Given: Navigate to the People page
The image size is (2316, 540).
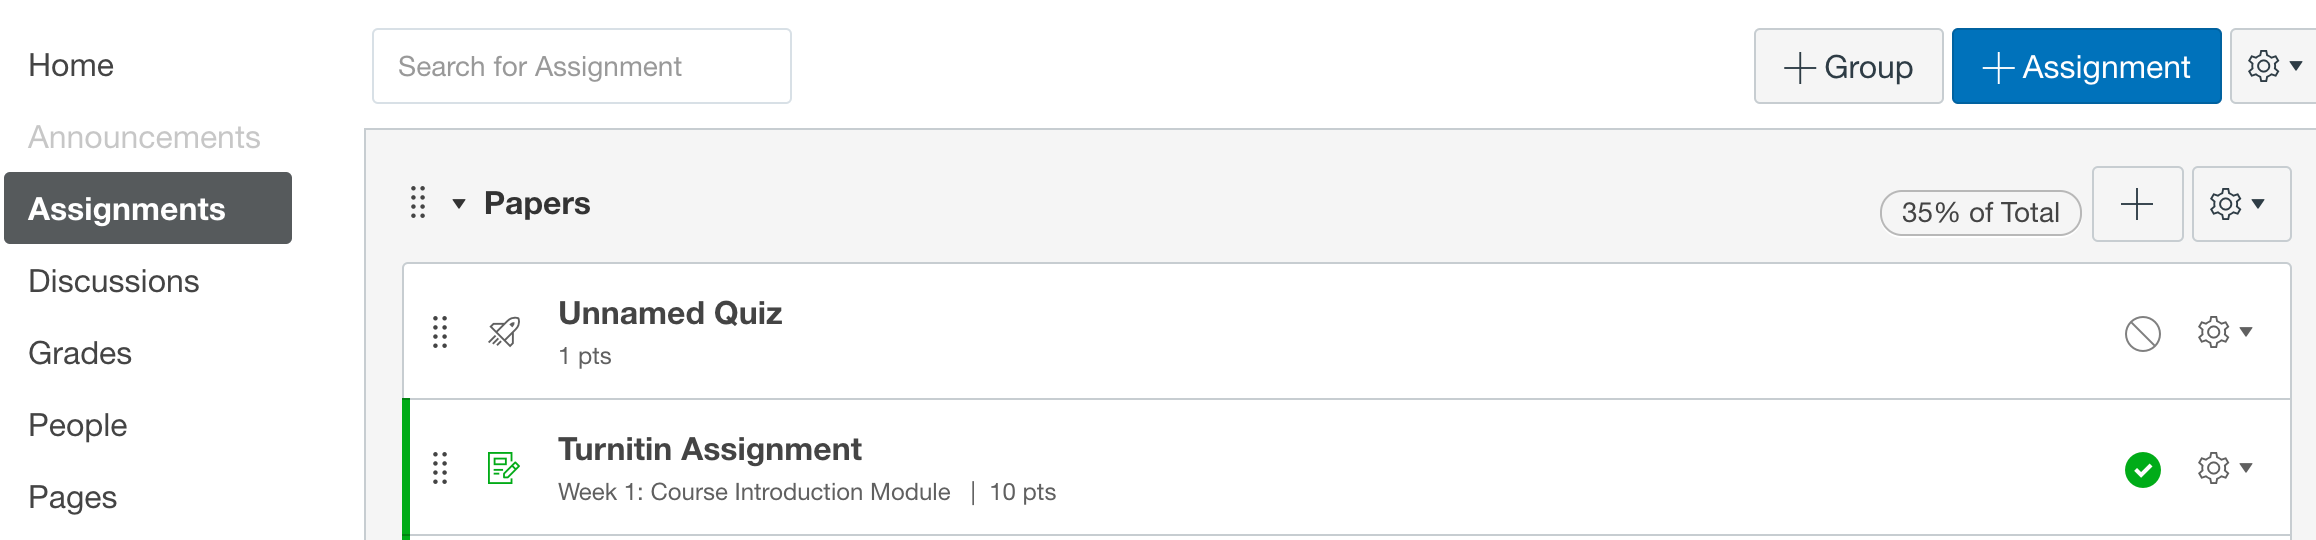Looking at the screenshot, I should tap(78, 425).
